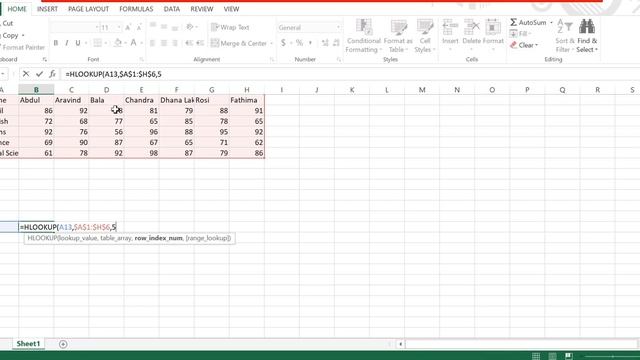Middle align cell contents

pyautogui.click(x=164, y=27)
